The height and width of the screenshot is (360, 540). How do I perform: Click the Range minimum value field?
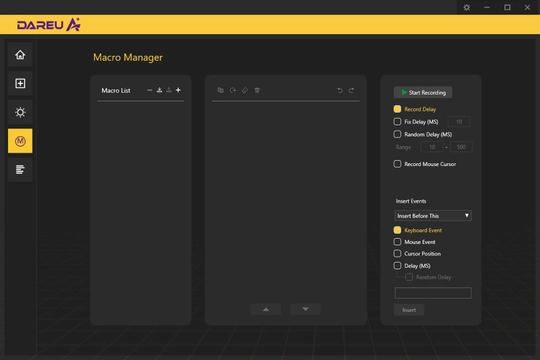pos(432,147)
